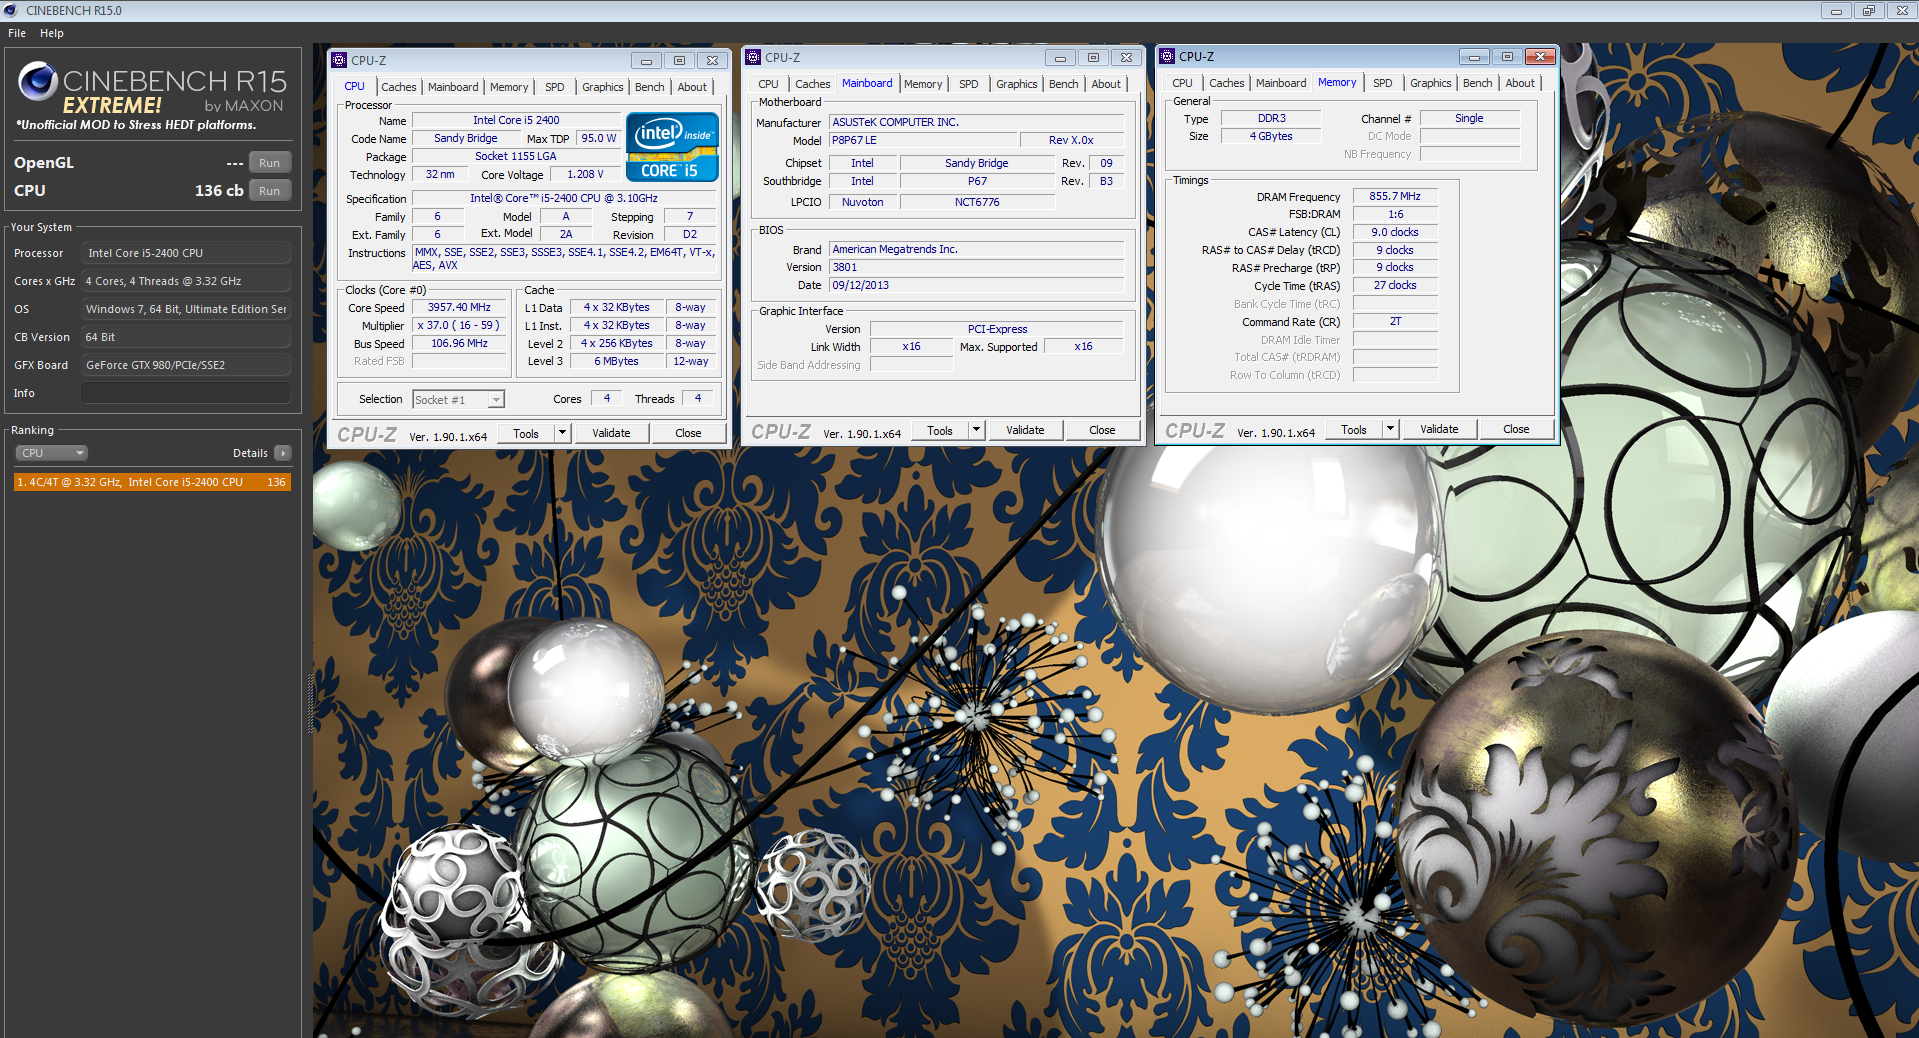Image resolution: width=1919 pixels, height=1038 pixels.
Task: Click Validate in first CPU-Z window
Action: (611, 433)
